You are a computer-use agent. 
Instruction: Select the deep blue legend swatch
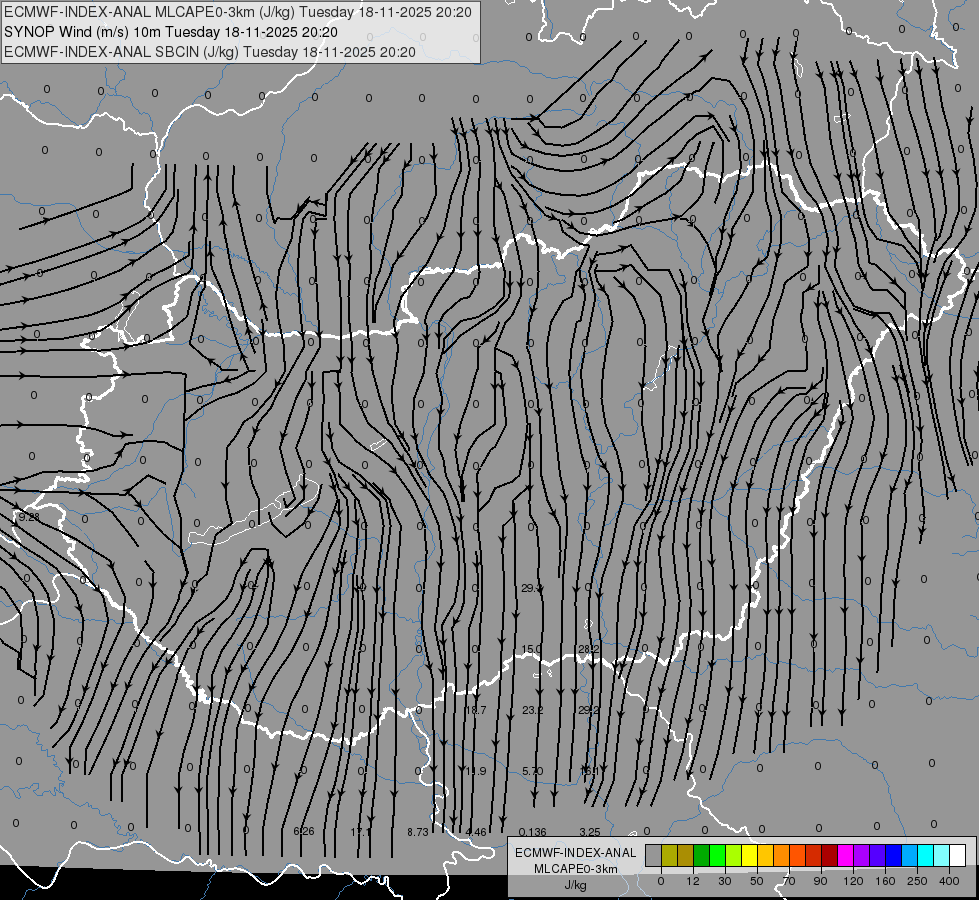click(894, 856)
